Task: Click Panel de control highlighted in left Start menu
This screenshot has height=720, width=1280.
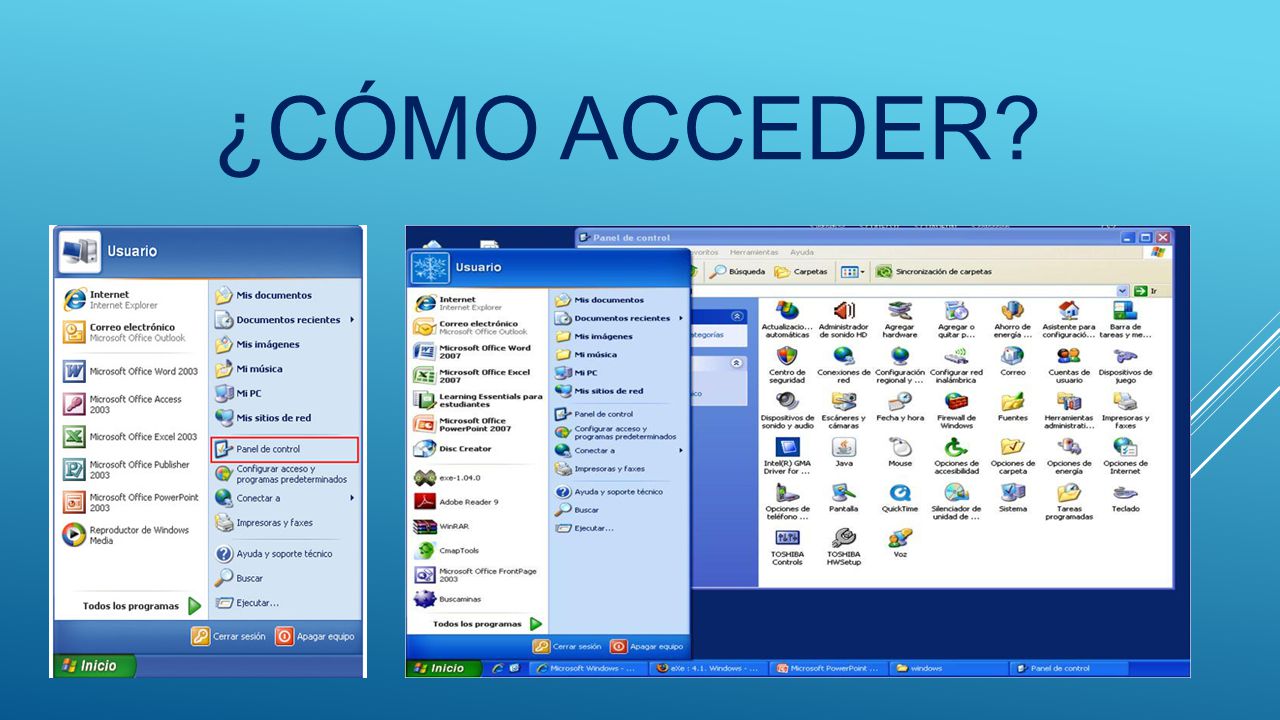Action: pos(285,449)
